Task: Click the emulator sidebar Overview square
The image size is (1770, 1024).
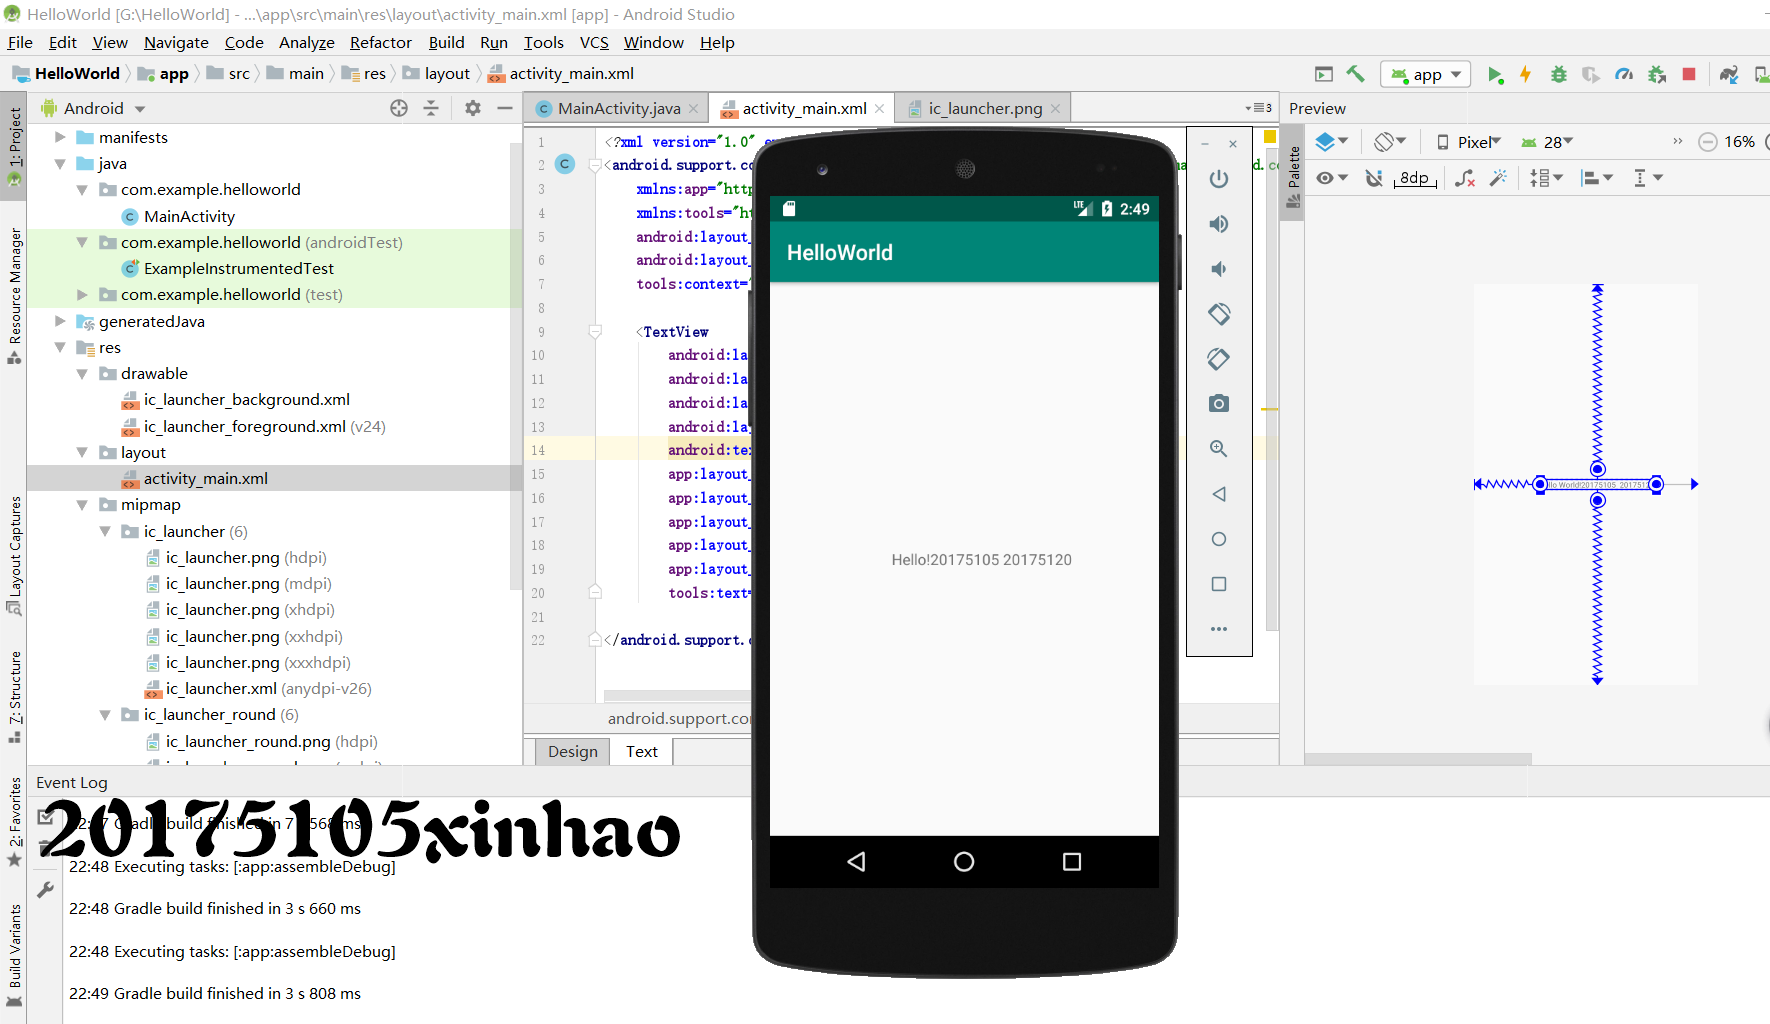Action: click(1218, 584)
